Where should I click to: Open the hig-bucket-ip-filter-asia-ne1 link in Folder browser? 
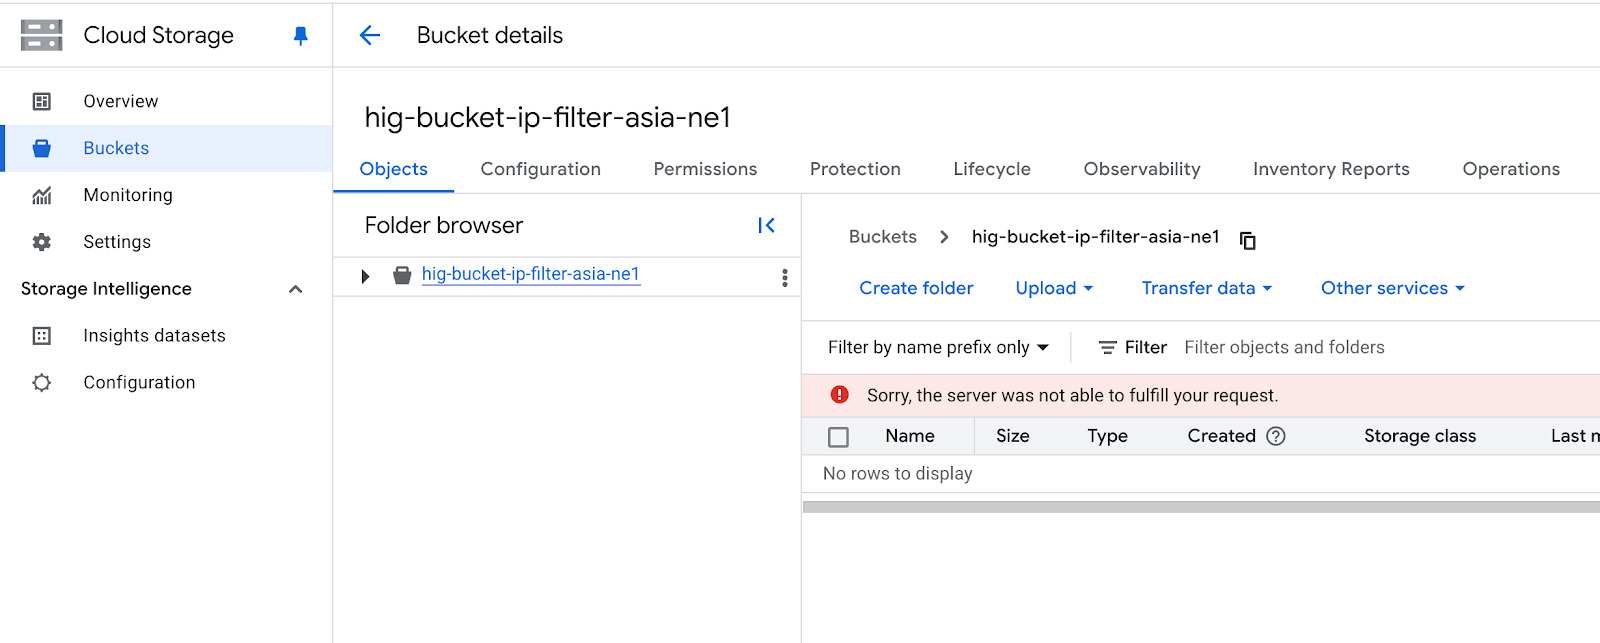click(x=530, y=274)
